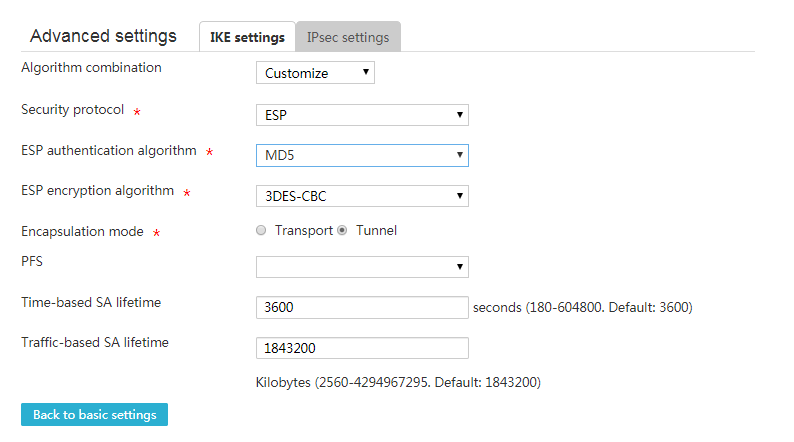Image resolution: width=794 pixels, height=442 pixels.
Task: Open the Algorithm combination dropdown
Action: (x=315, y=73)
